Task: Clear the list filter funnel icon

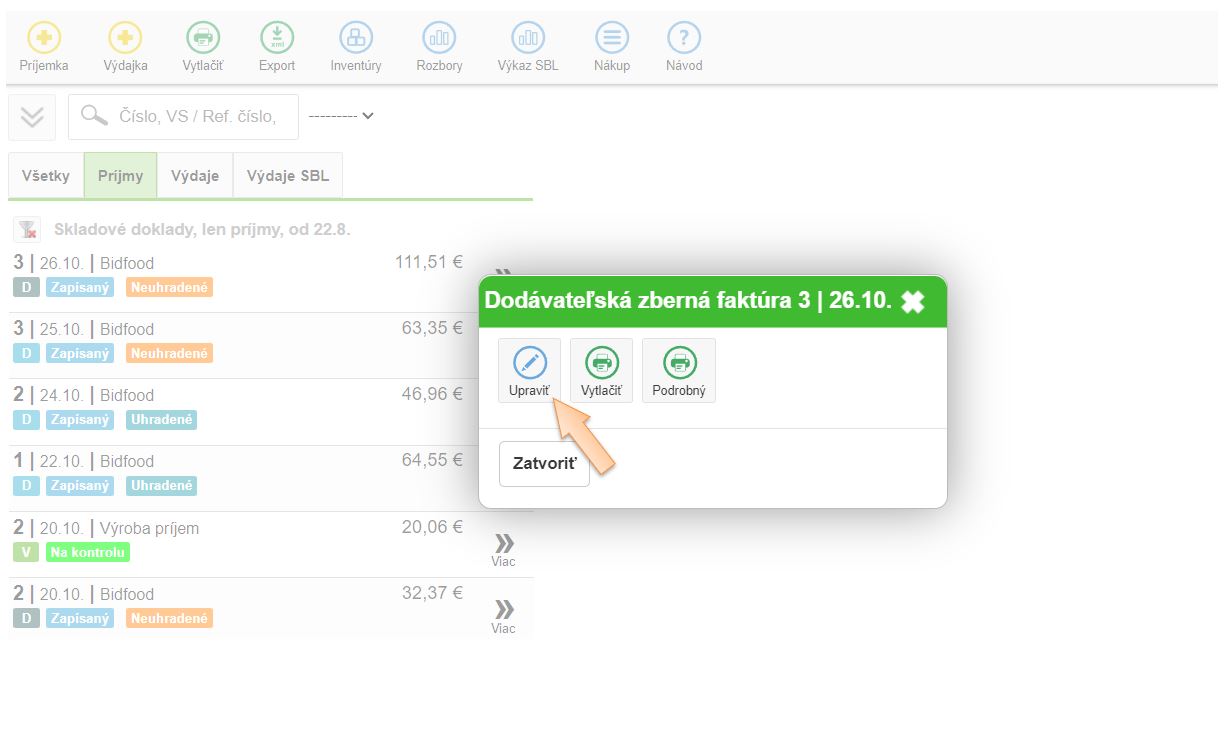Action: tap(27, 230)
